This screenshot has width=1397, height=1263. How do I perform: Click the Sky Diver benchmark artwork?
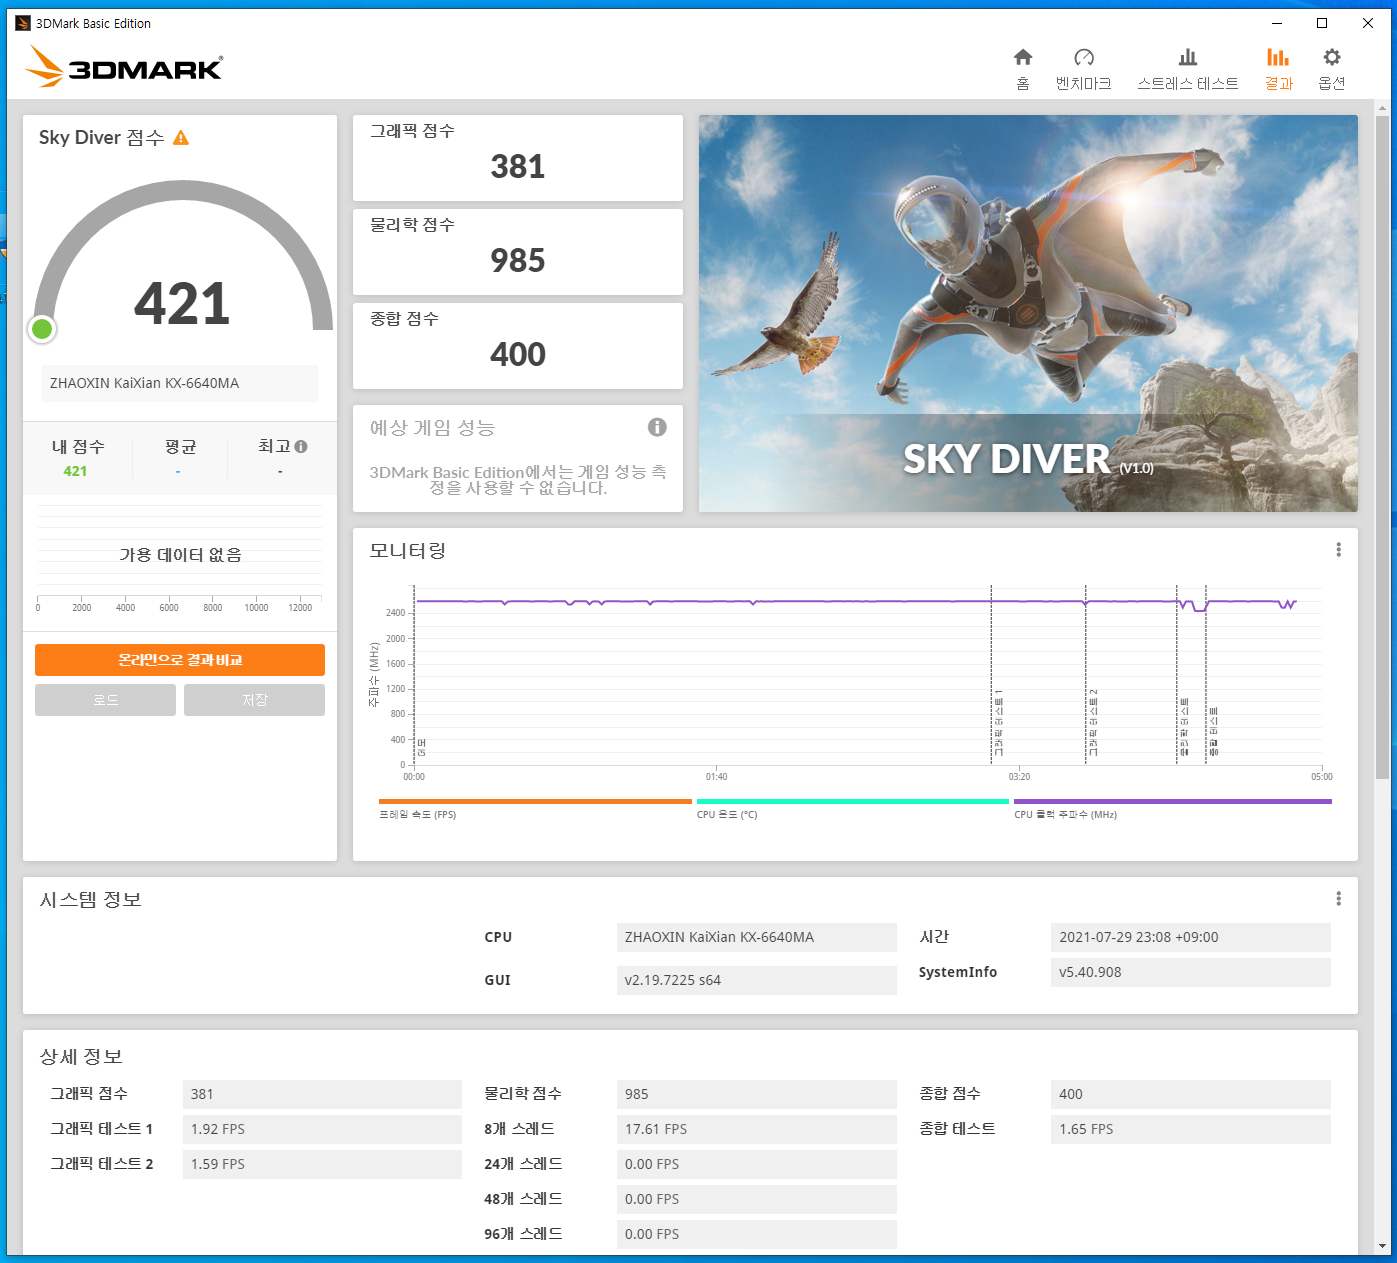click(x=1028, y=313)
